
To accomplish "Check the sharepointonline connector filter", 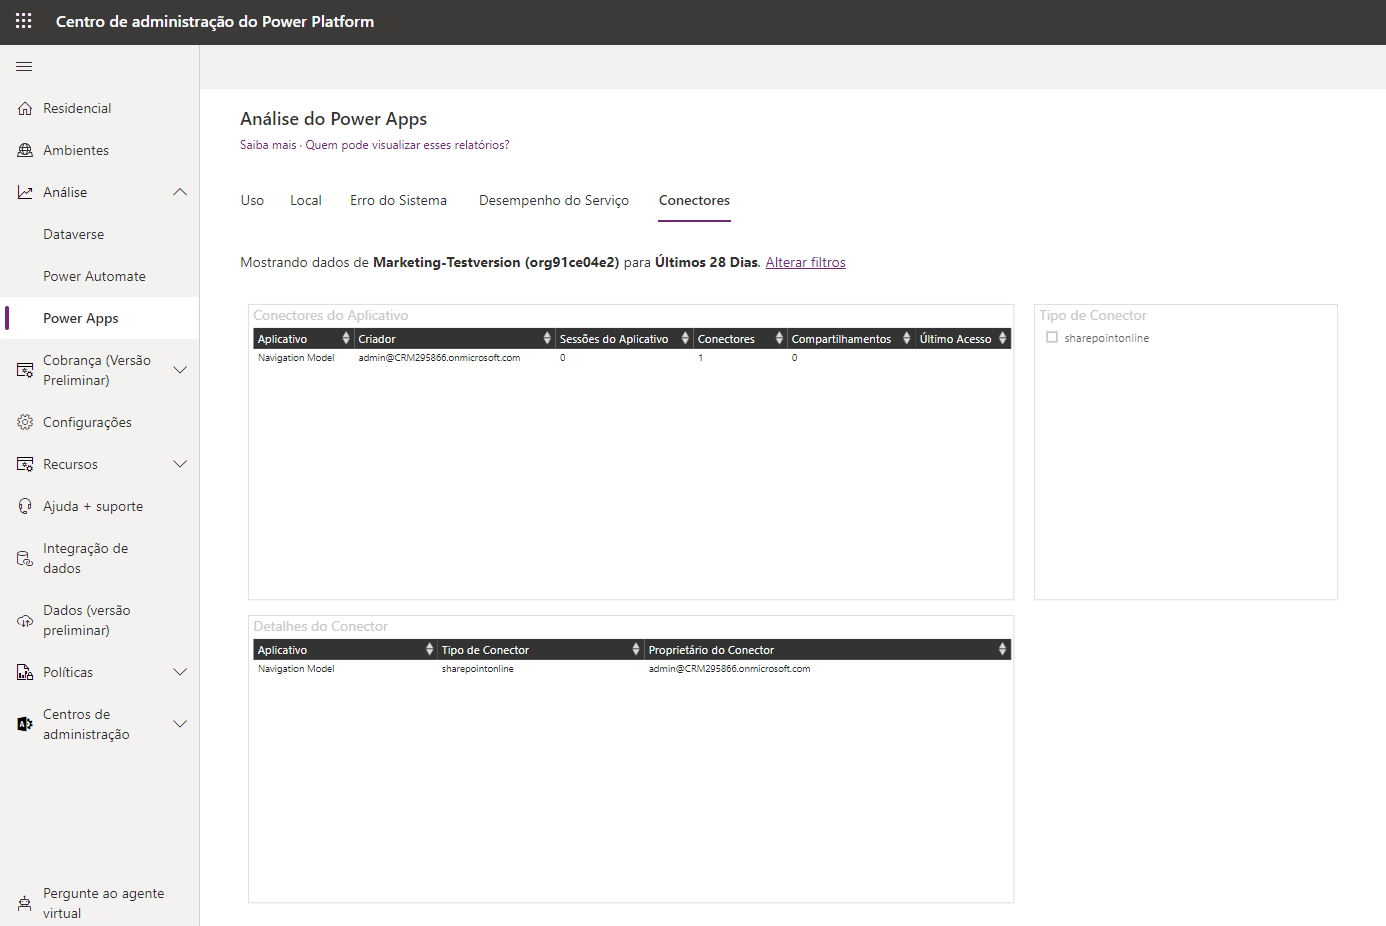I will 1052,338.
